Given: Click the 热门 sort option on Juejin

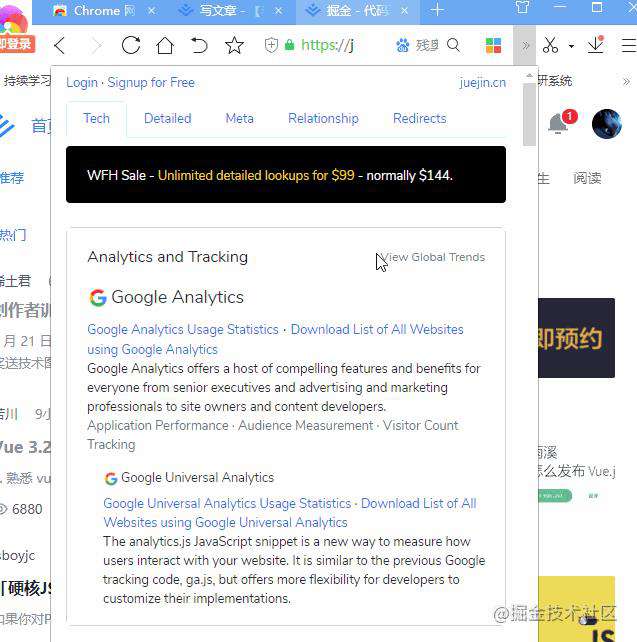Looking at the screenshot, I should coord(13,235).
